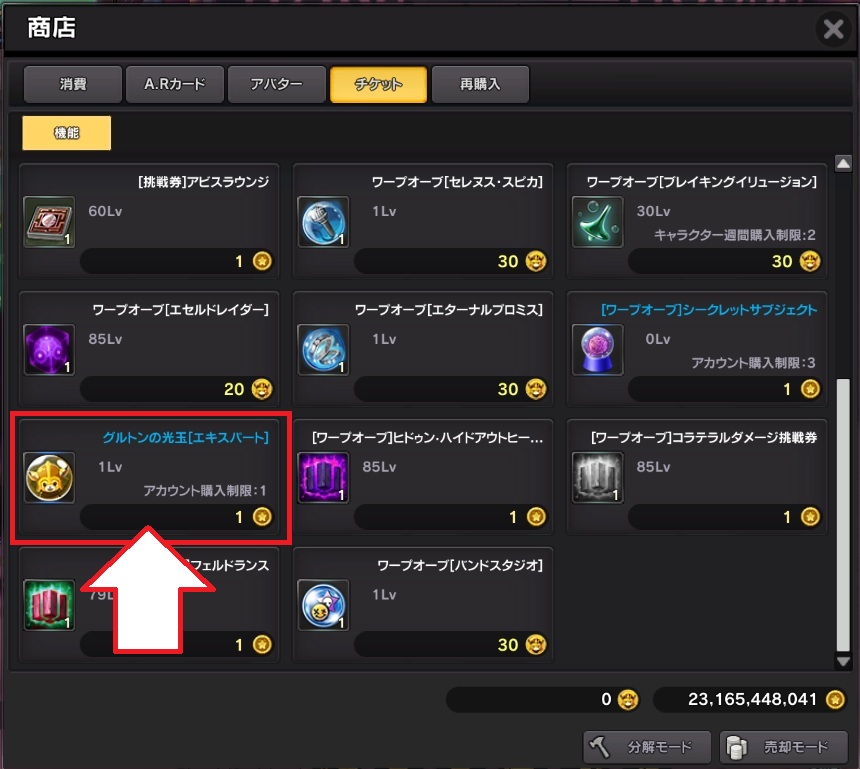Enable 分解モード with the hammer button
The width and height of the screenshot is (860, 769).
[647, 747]
